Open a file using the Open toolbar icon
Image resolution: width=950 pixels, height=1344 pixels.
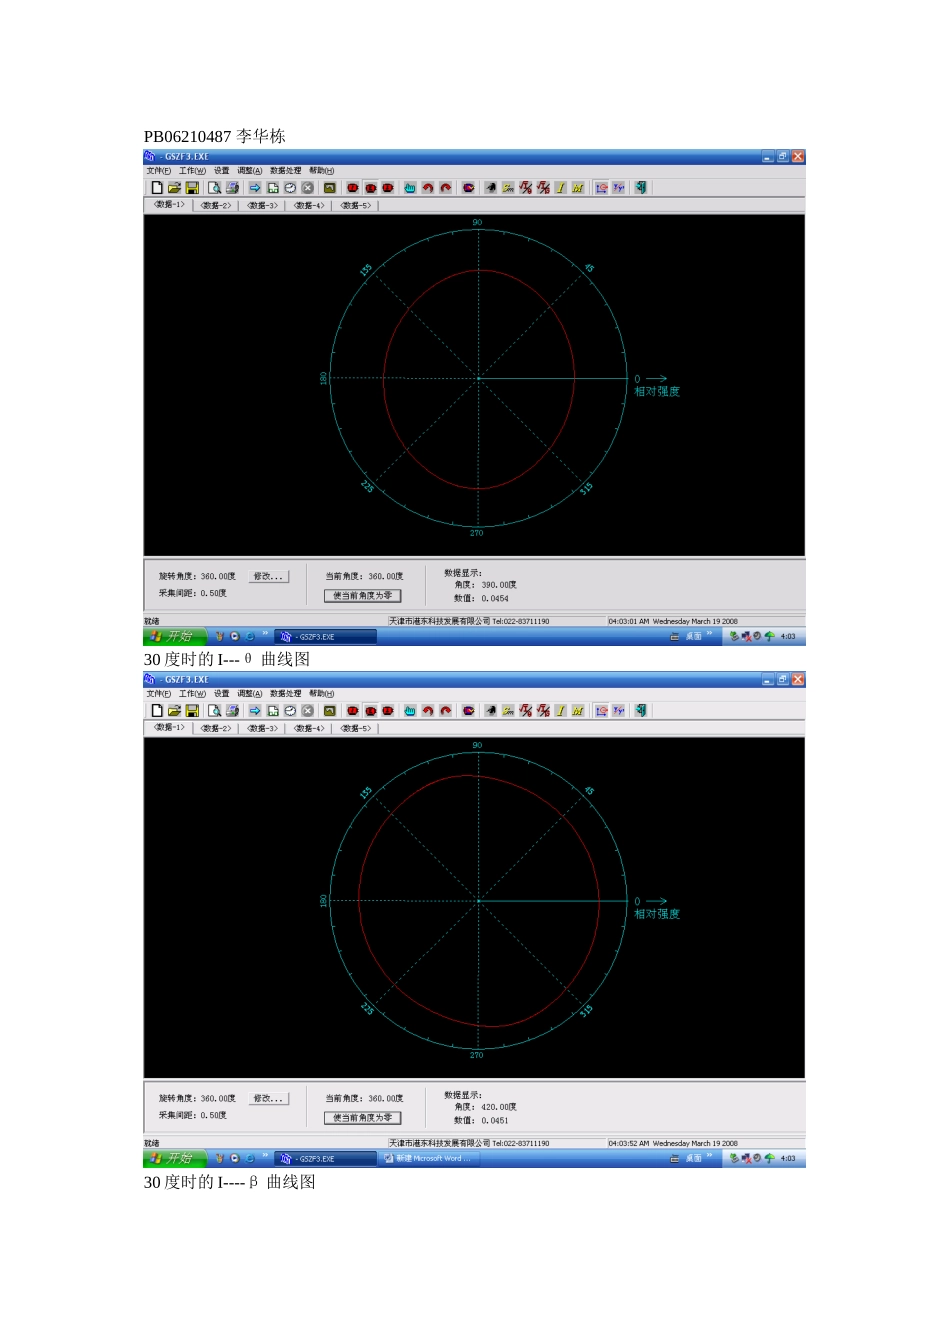point(175,188)
